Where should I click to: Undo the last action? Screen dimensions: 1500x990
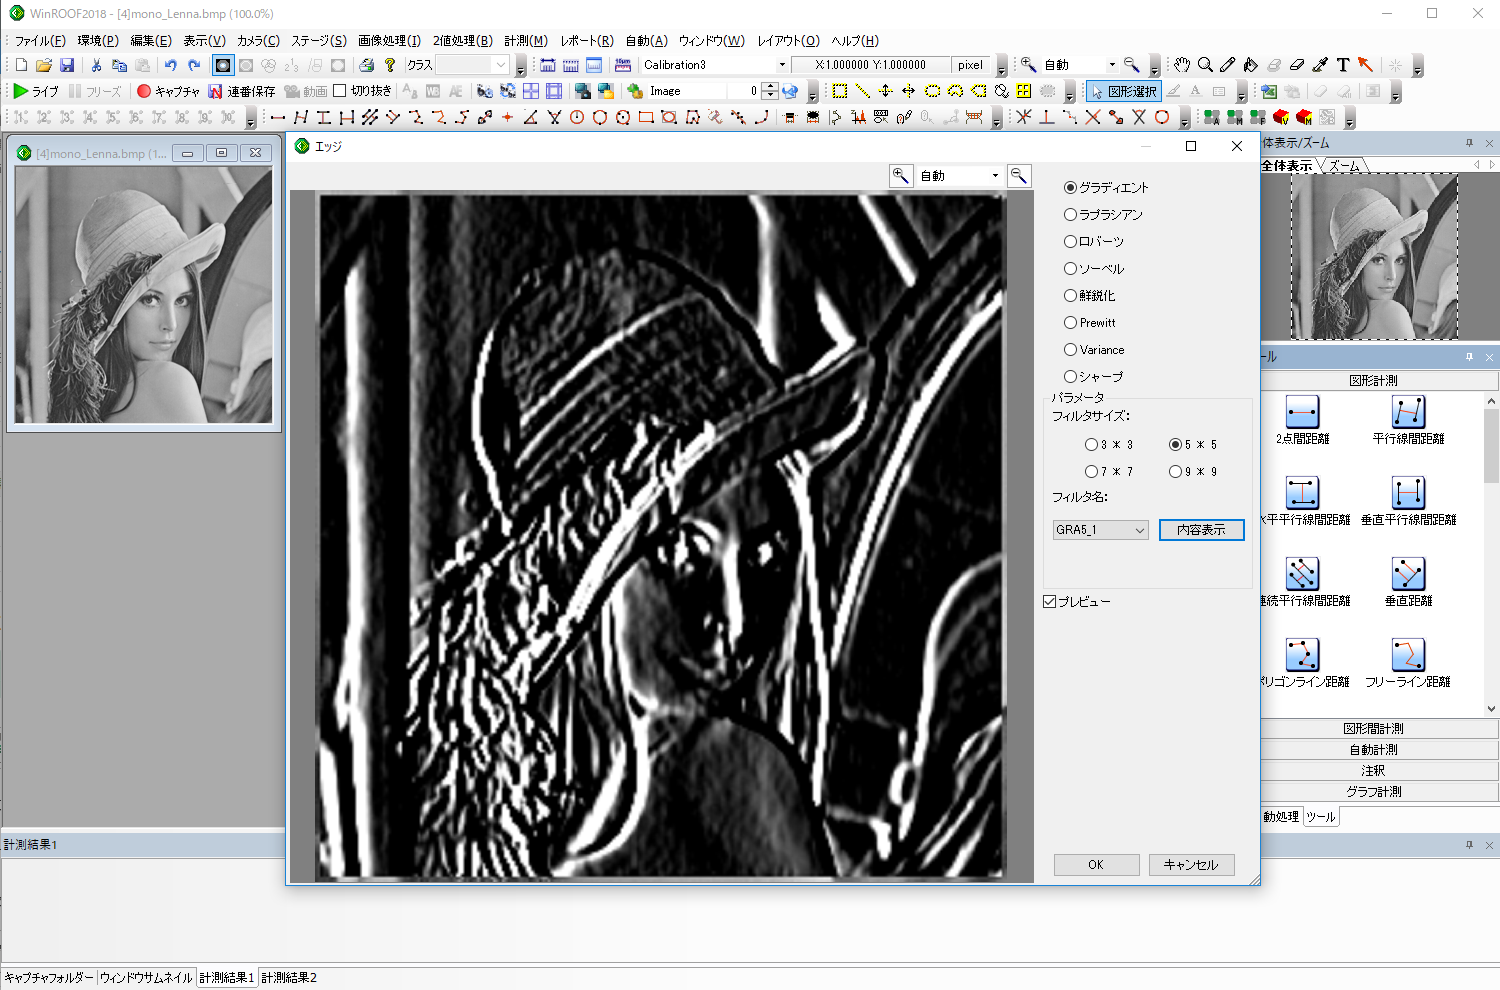[171, 65]
